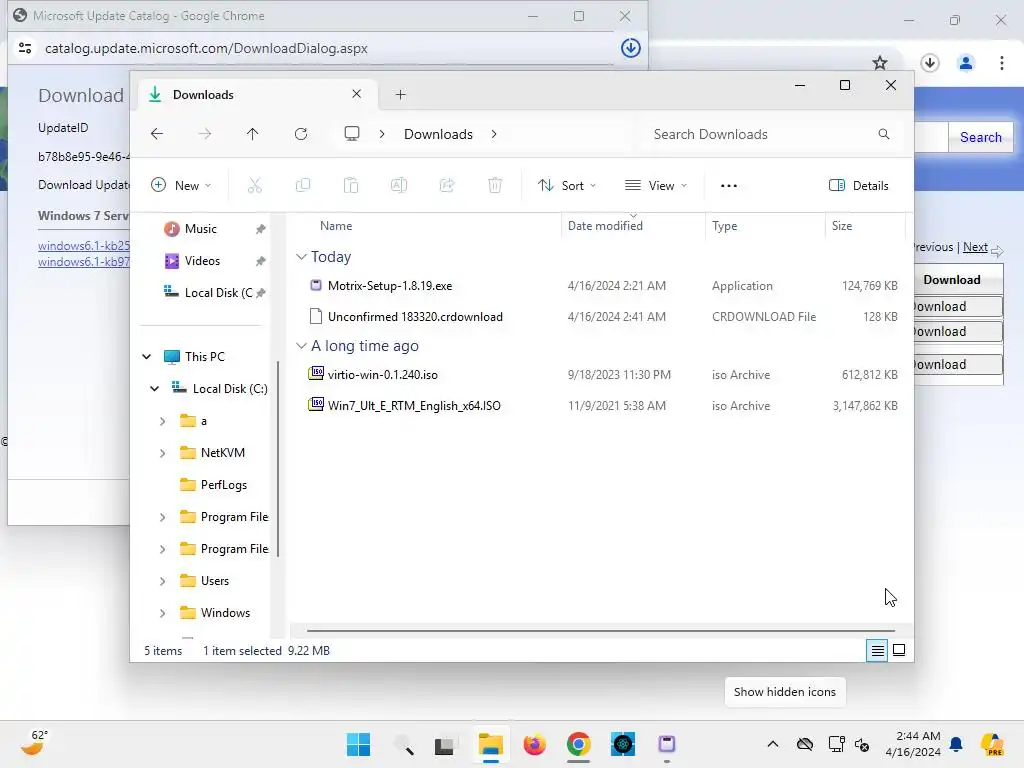Select Motrix-Setup-1.8.19.exe file
Image resolution: width=1024 pixels, height=768 pixels.
[390, 285]
